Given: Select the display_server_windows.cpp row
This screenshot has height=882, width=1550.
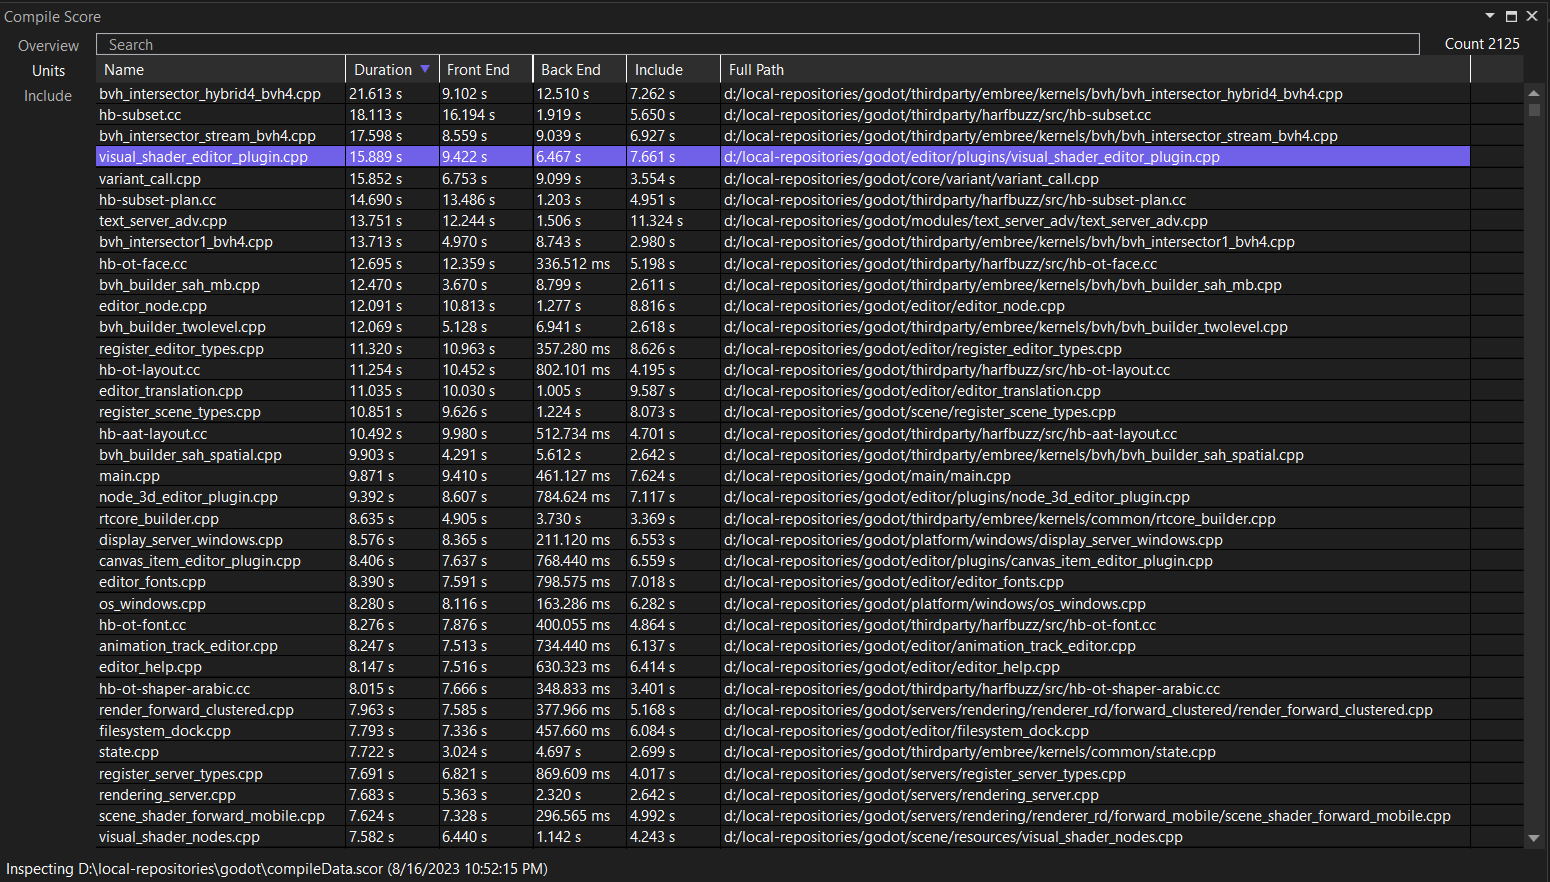Looking at the screenshot, I should (x=783, y=540).
